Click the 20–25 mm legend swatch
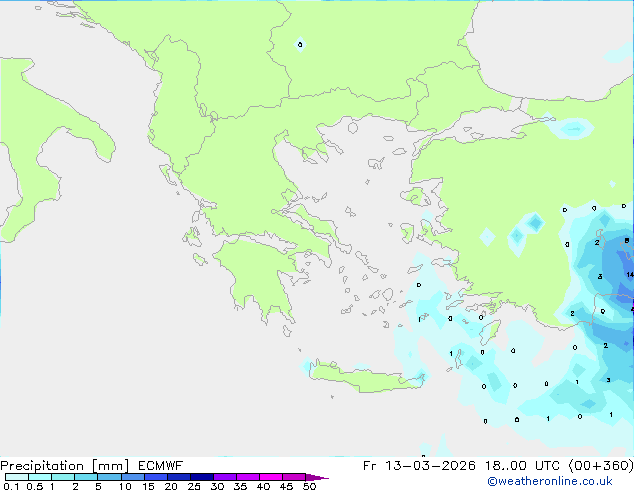The height and width of the screenshot is (490, 634). [x=178, y=477]
